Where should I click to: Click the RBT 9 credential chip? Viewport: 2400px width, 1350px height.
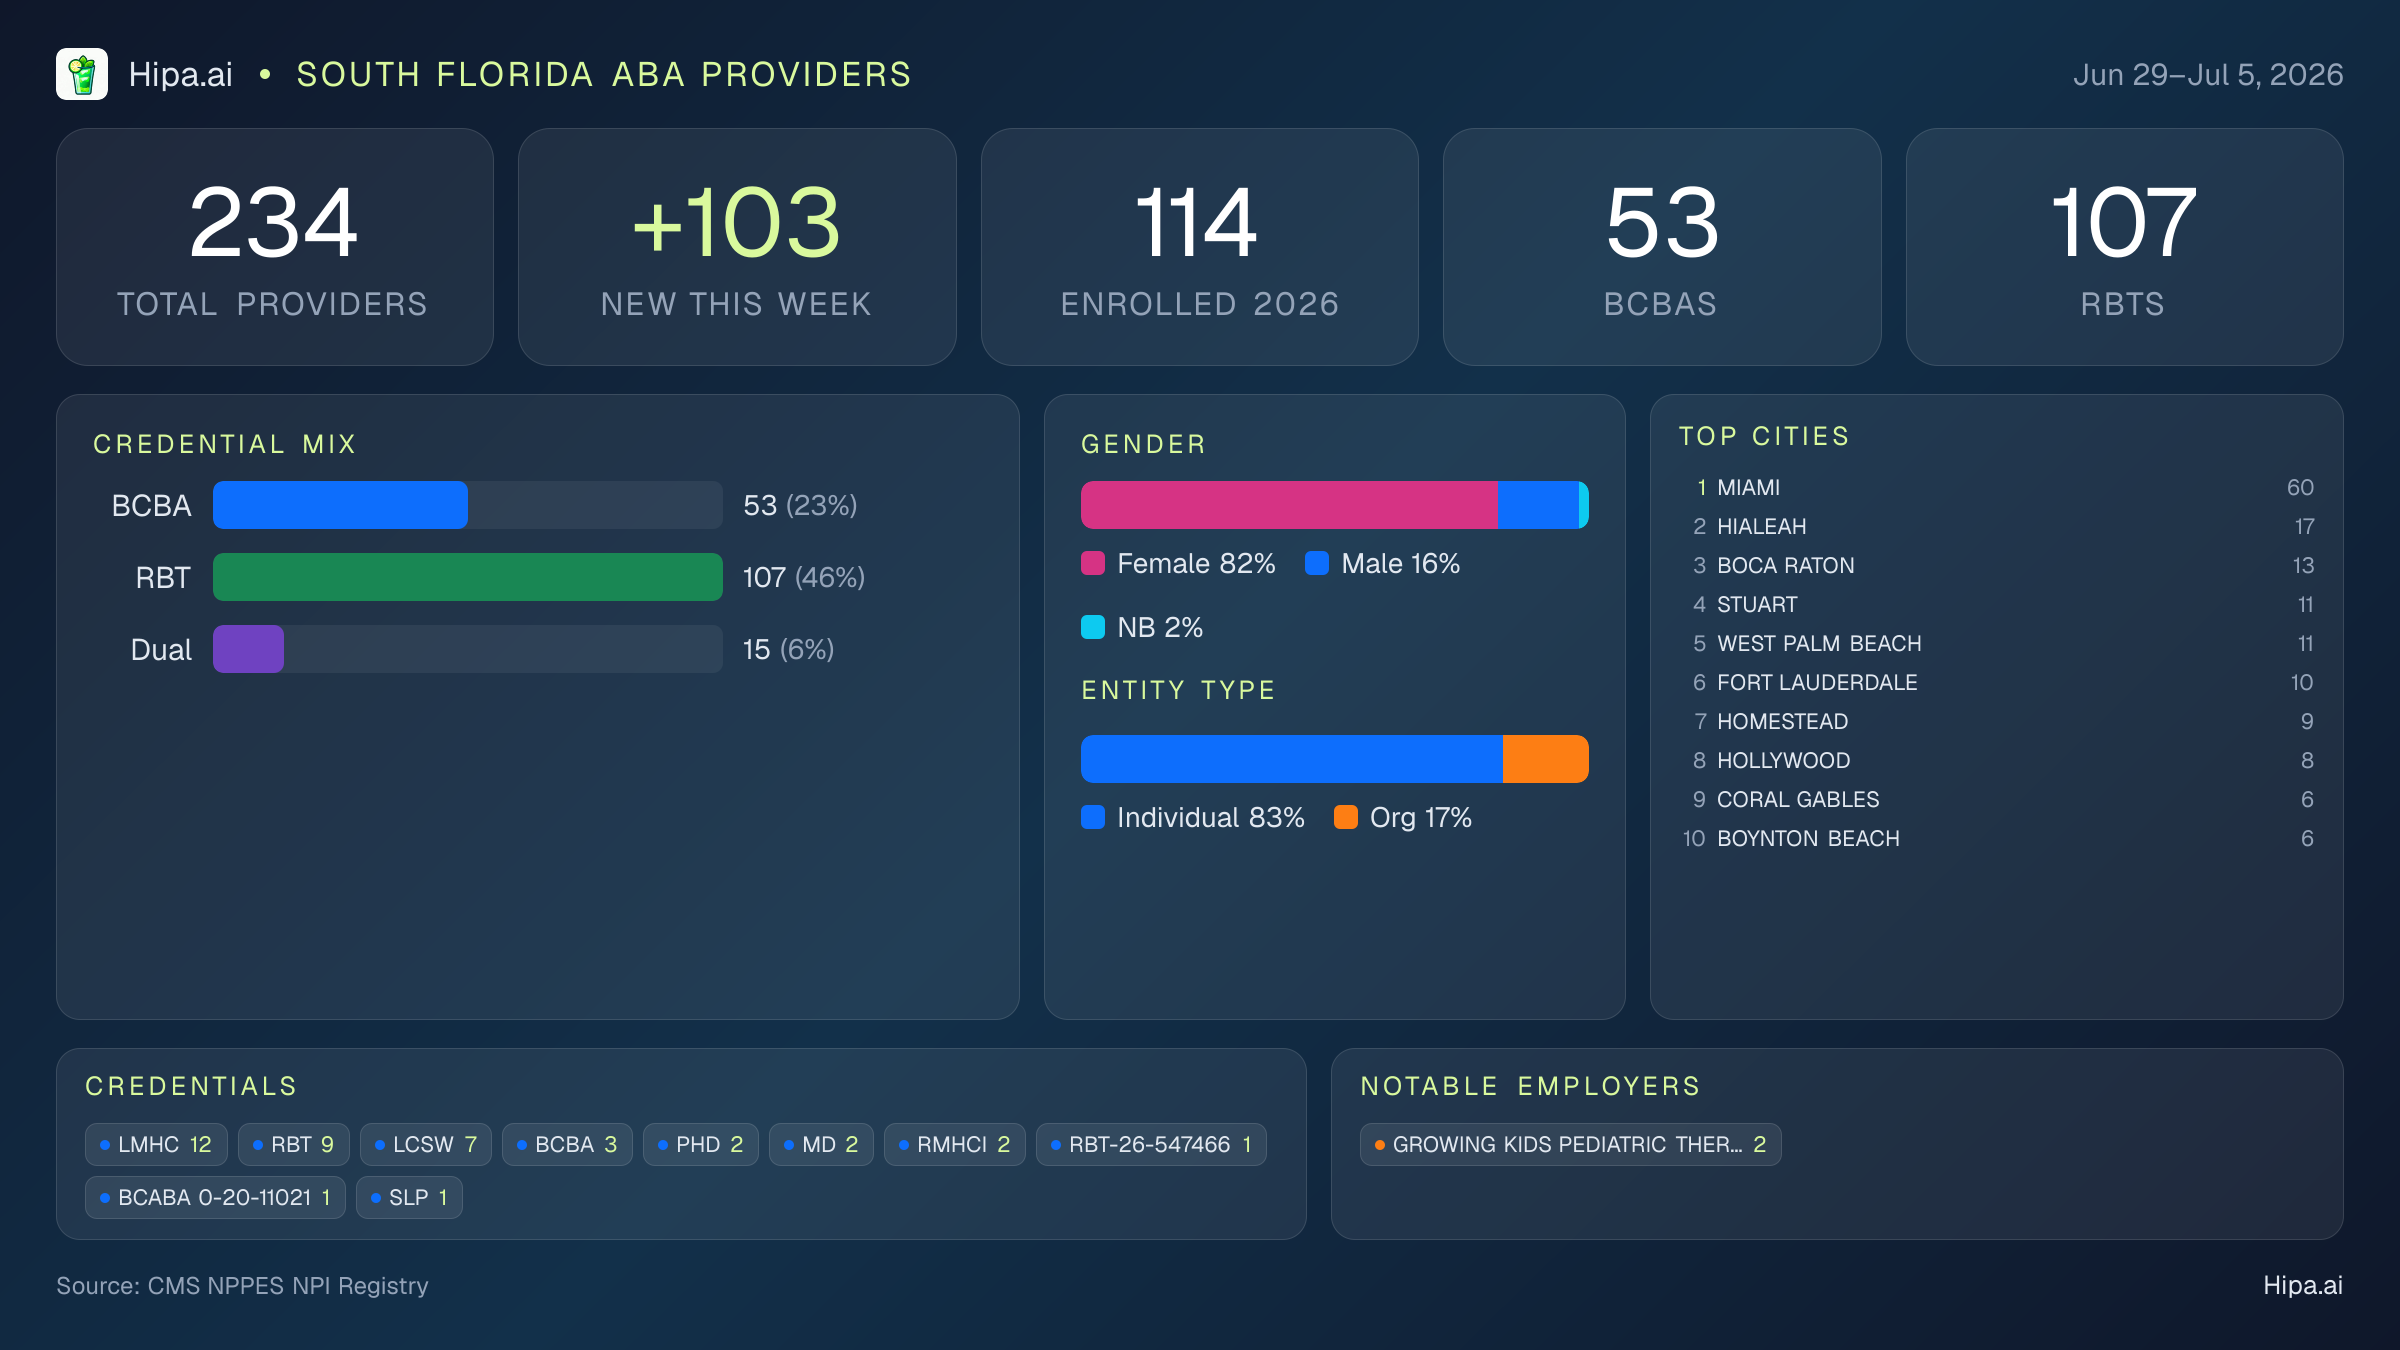coord(294,1144)
